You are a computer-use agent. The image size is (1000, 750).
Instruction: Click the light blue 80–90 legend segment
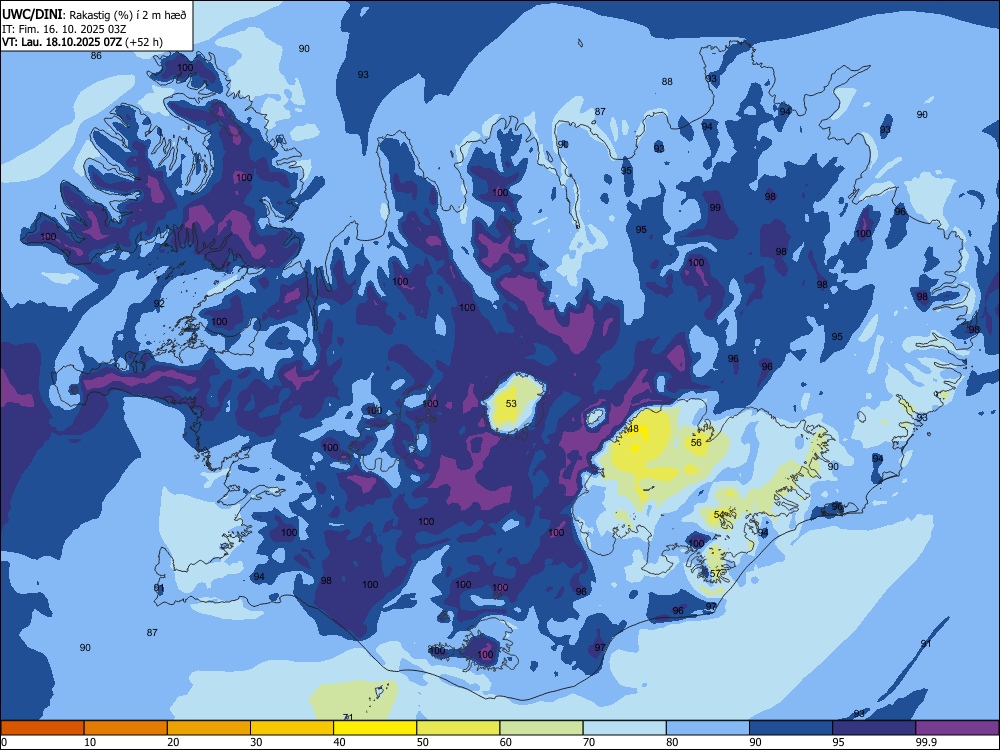708,728
